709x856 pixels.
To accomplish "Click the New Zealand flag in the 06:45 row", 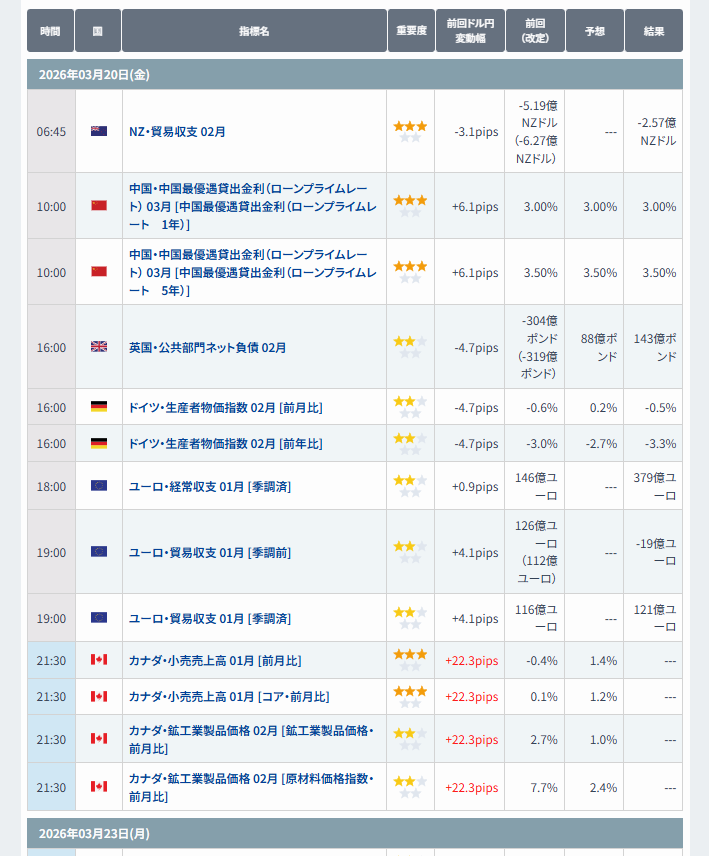I will [x=99, y=131].
